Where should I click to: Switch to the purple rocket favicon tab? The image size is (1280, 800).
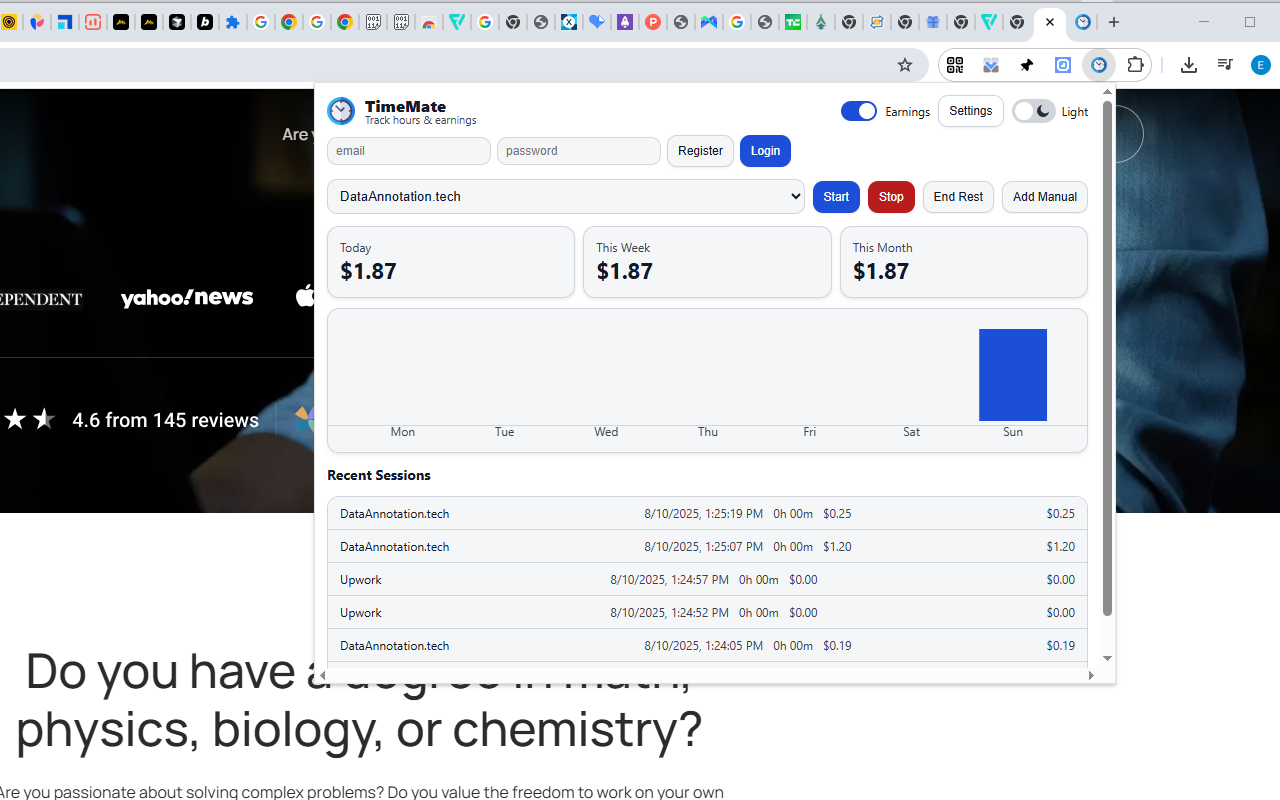[x=625, y=22]
